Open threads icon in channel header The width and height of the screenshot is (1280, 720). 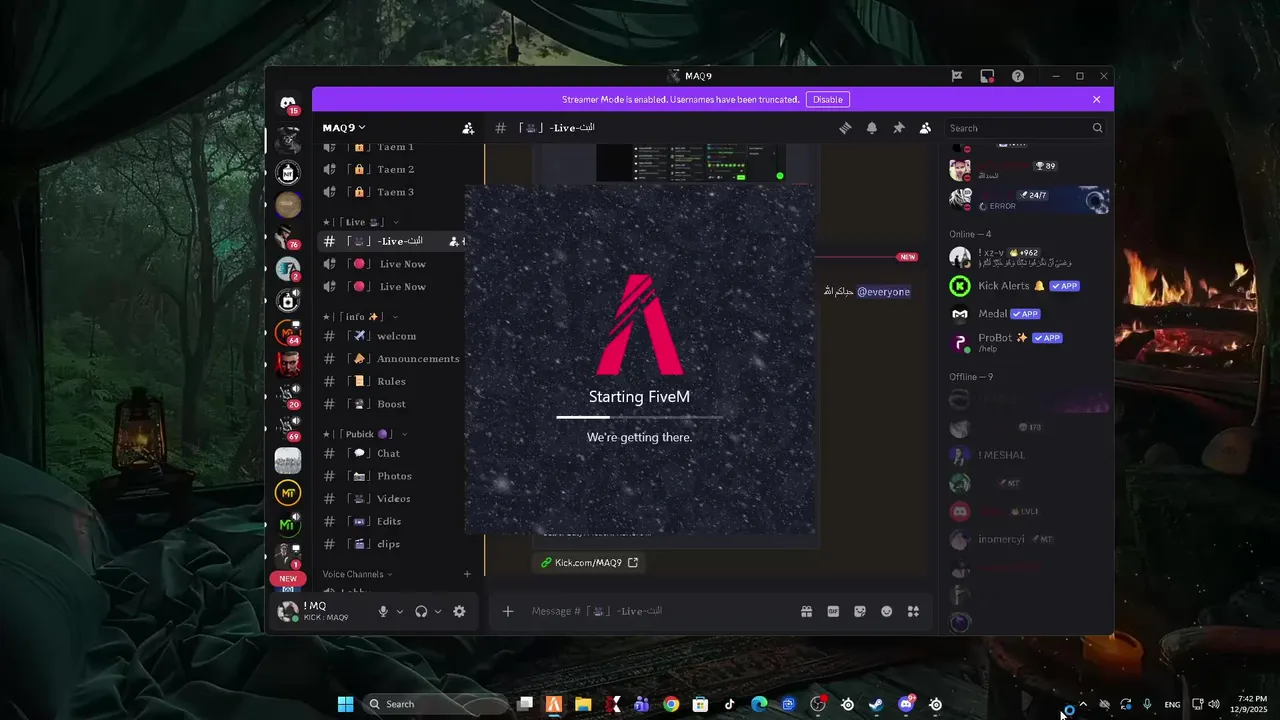pyautogui.click(x=845, y=128)
